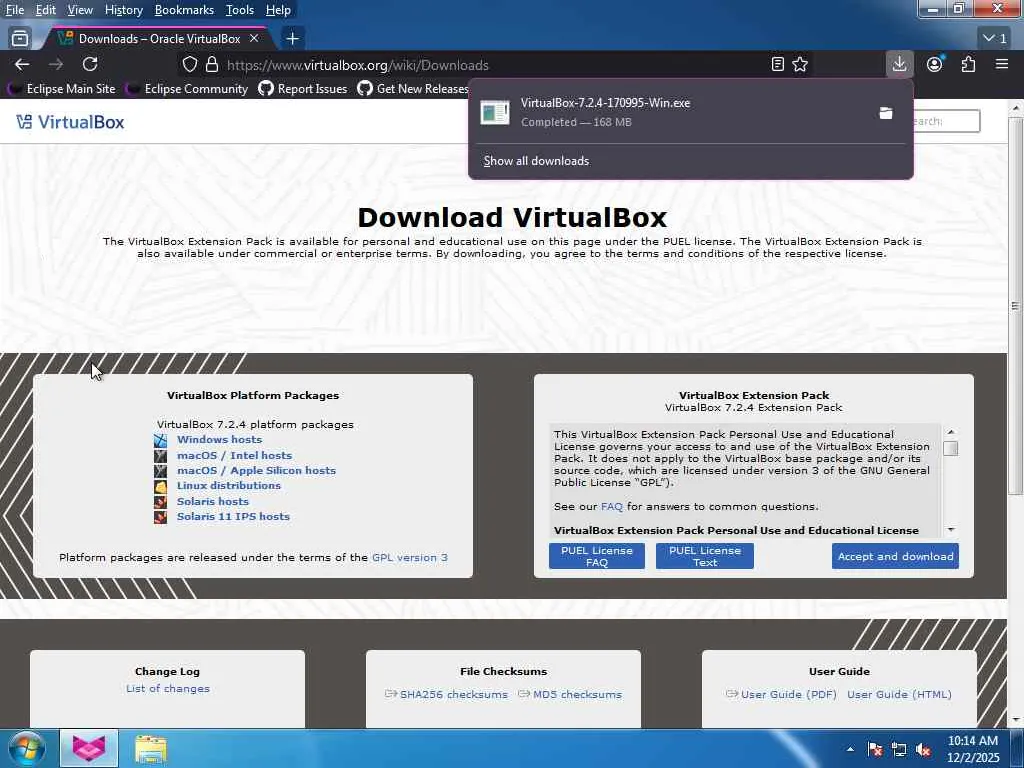This screenshot has height=768, width=1024.
Task: Open List of changes link
Action: [x=168, y=689]
